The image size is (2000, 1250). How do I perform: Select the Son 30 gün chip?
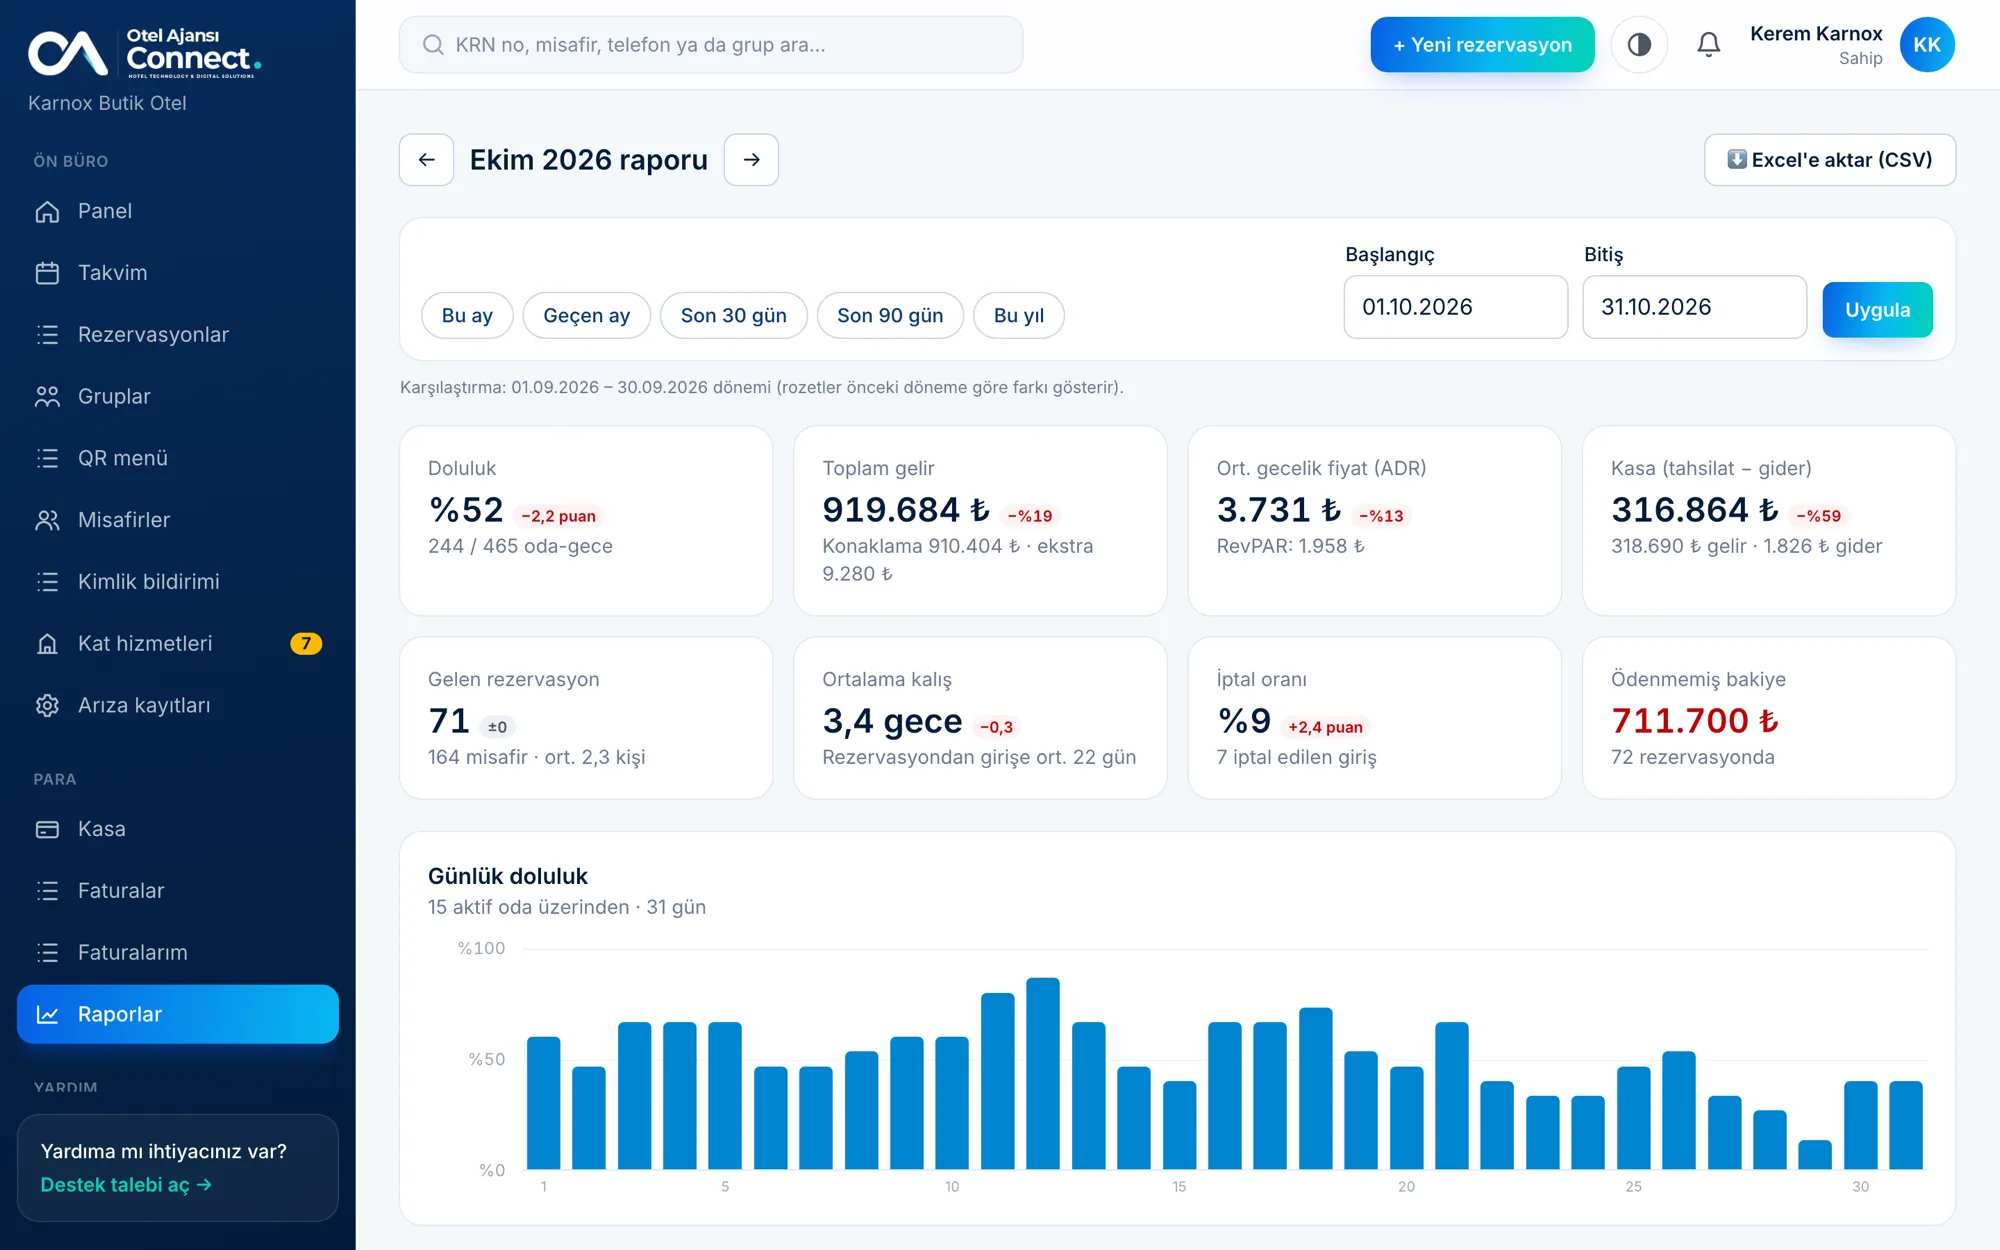[734, 316]
